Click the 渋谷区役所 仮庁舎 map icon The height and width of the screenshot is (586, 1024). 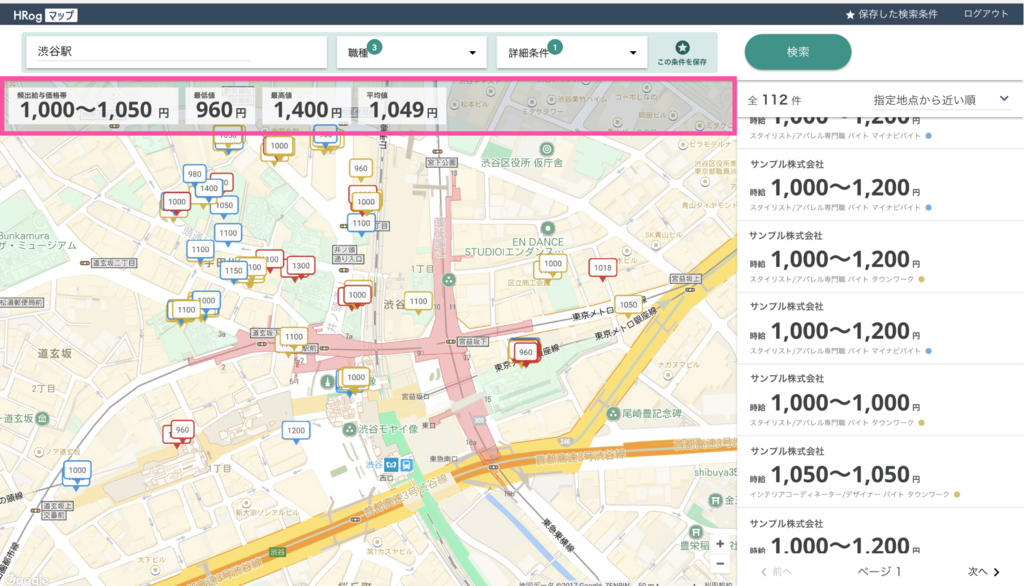547,149
